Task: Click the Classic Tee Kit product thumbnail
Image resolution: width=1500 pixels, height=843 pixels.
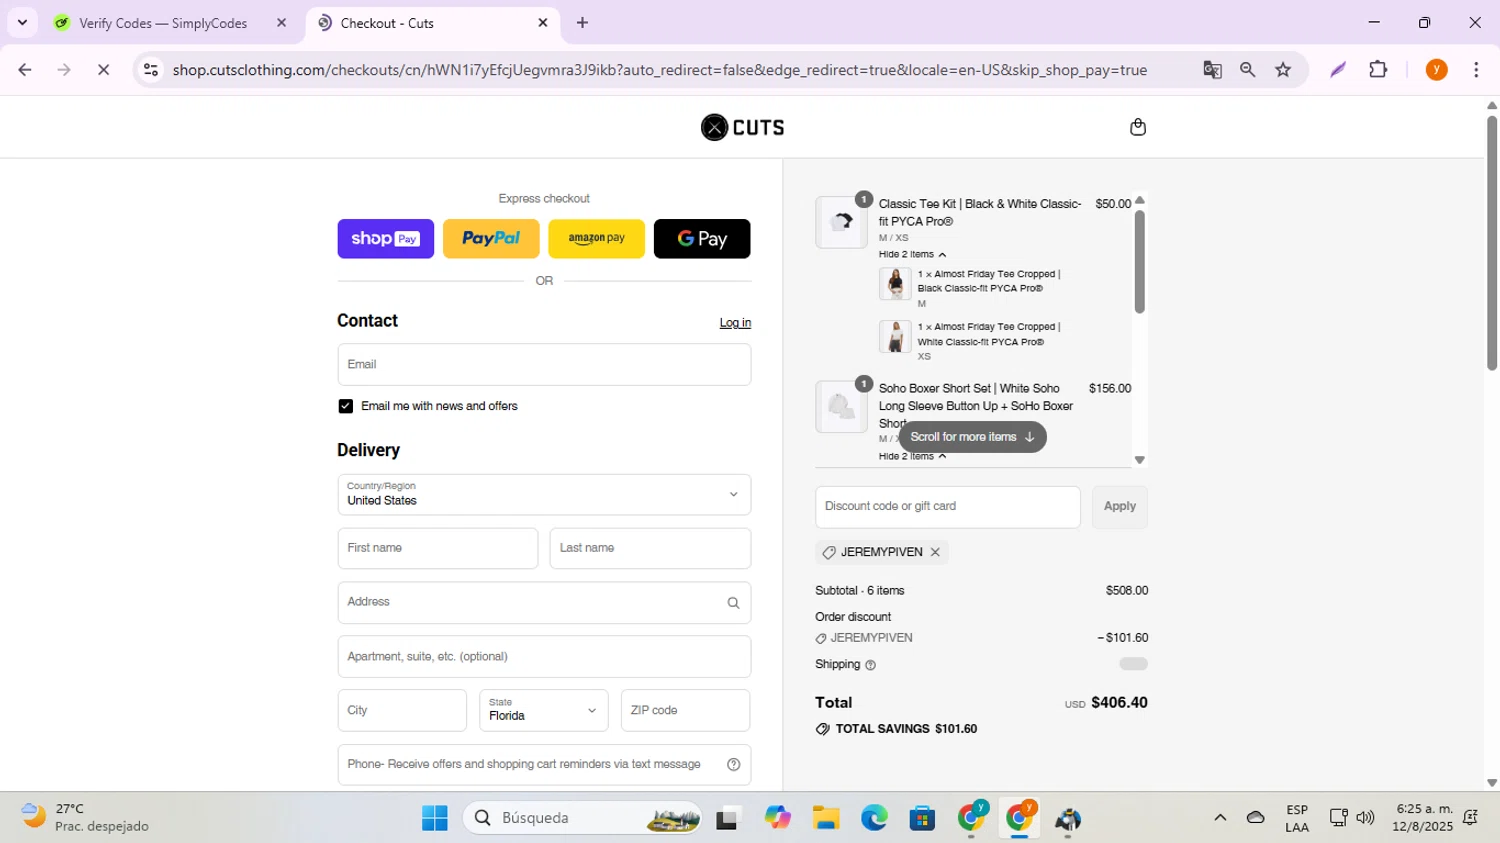Action: click(x=841, y=222)
